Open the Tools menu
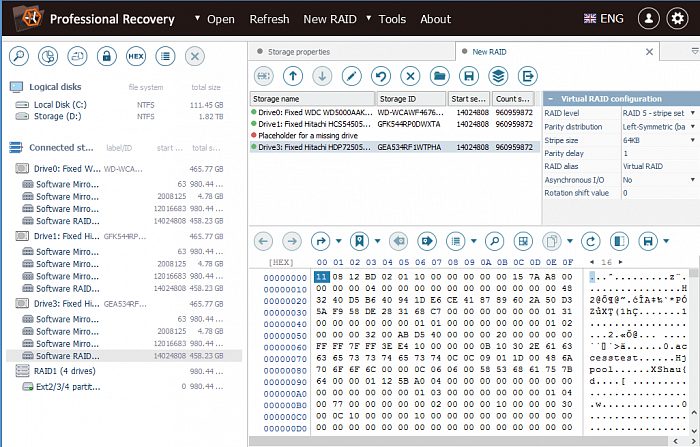 pyautogui.click(x=392, y=19)
